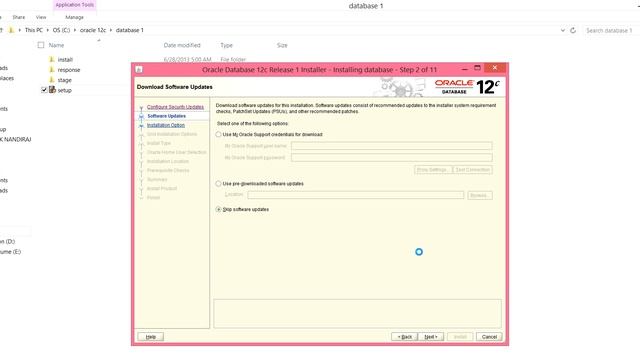
Task: Go to the Configure Security Updates step
Action: coord(175,107)
